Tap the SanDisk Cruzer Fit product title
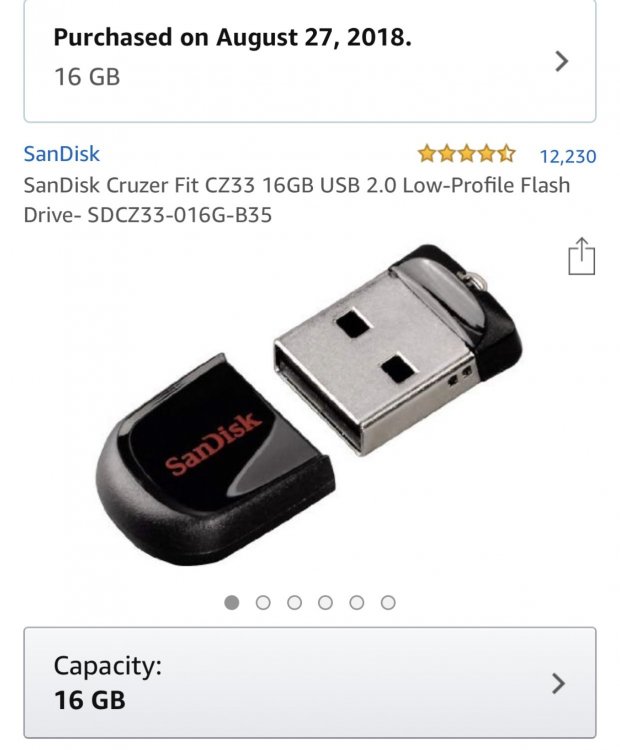This screenshot has height=750, width=620. [297, 200]
